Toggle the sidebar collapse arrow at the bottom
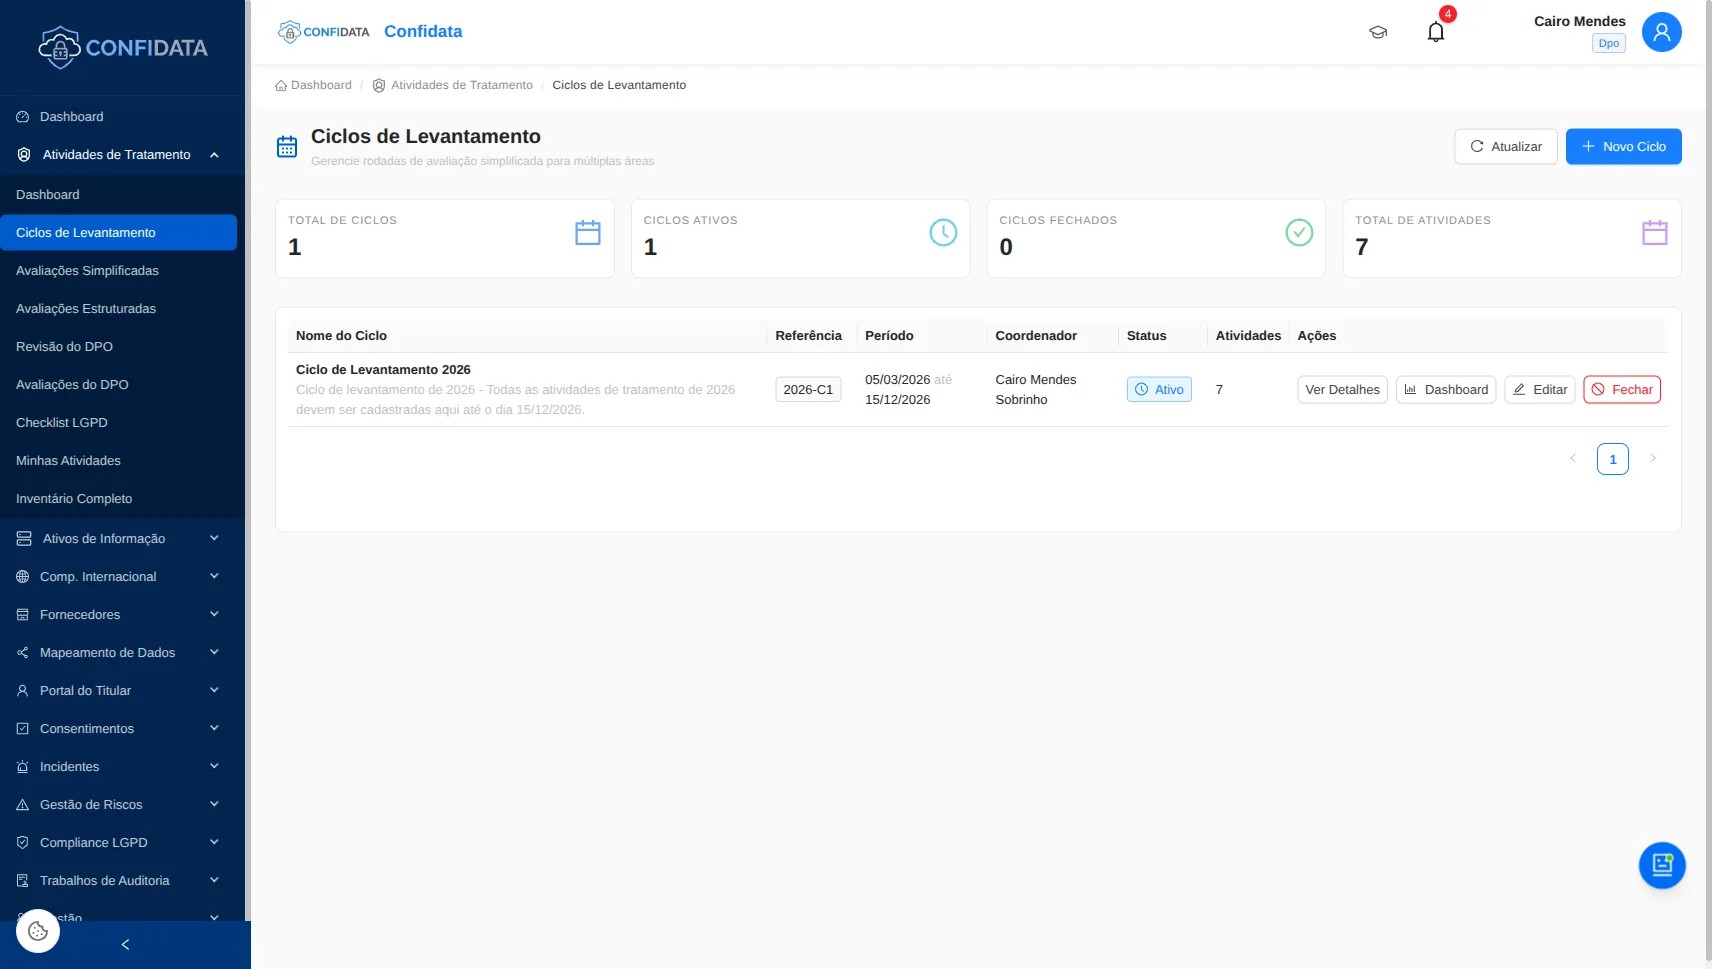The width and height of the screenshot is (1712, 969). (x=125, y=943)
